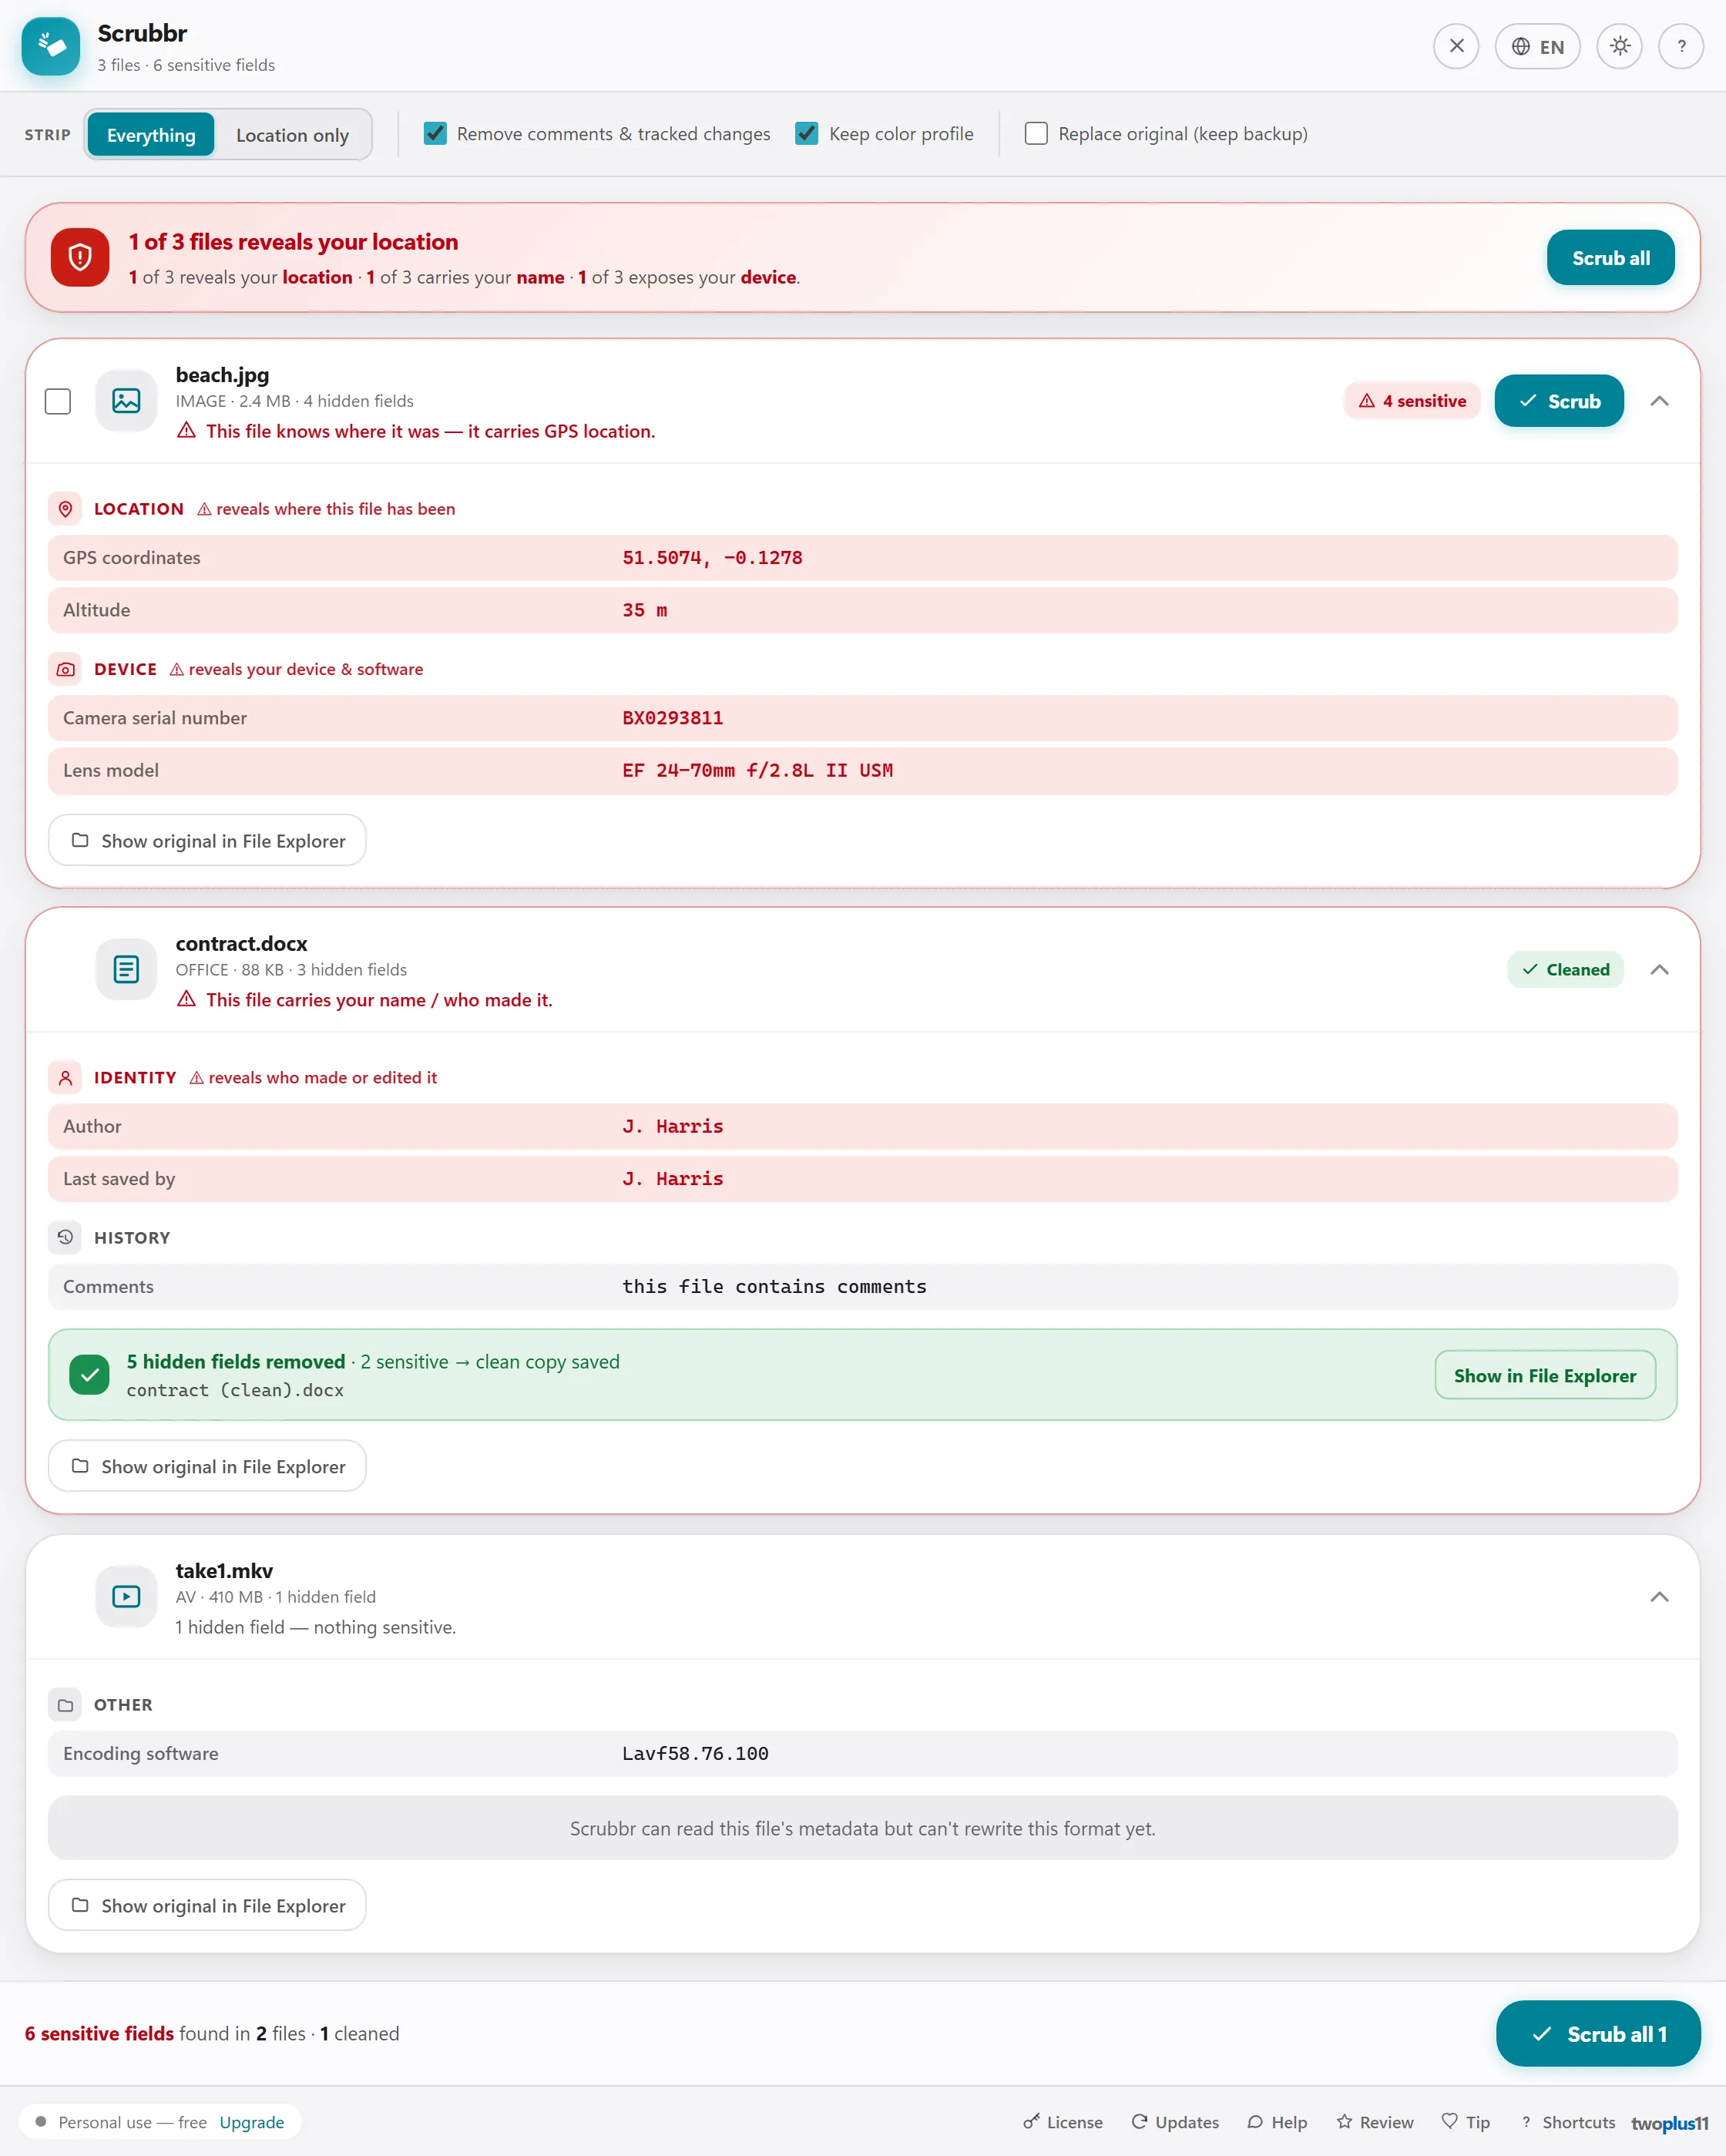Click the take1.mkv video file icon
1726x2156 pixels.
[126, 1596]
